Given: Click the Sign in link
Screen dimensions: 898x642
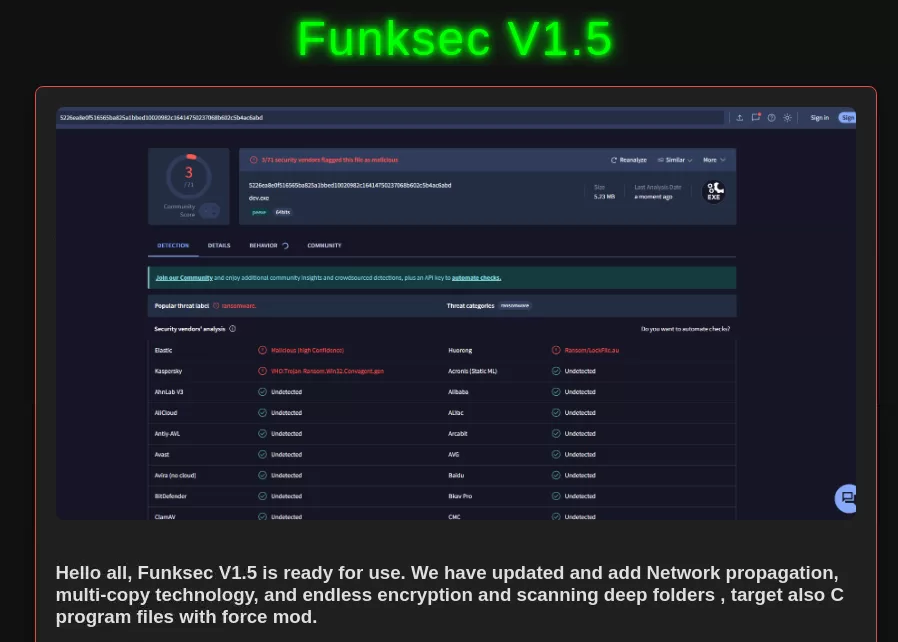Looking at the screenshot, I should coord(820,117).
